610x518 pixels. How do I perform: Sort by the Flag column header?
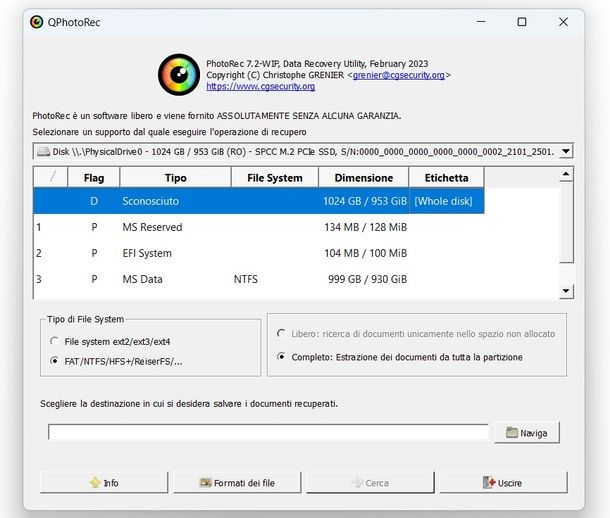click(94, 178)
